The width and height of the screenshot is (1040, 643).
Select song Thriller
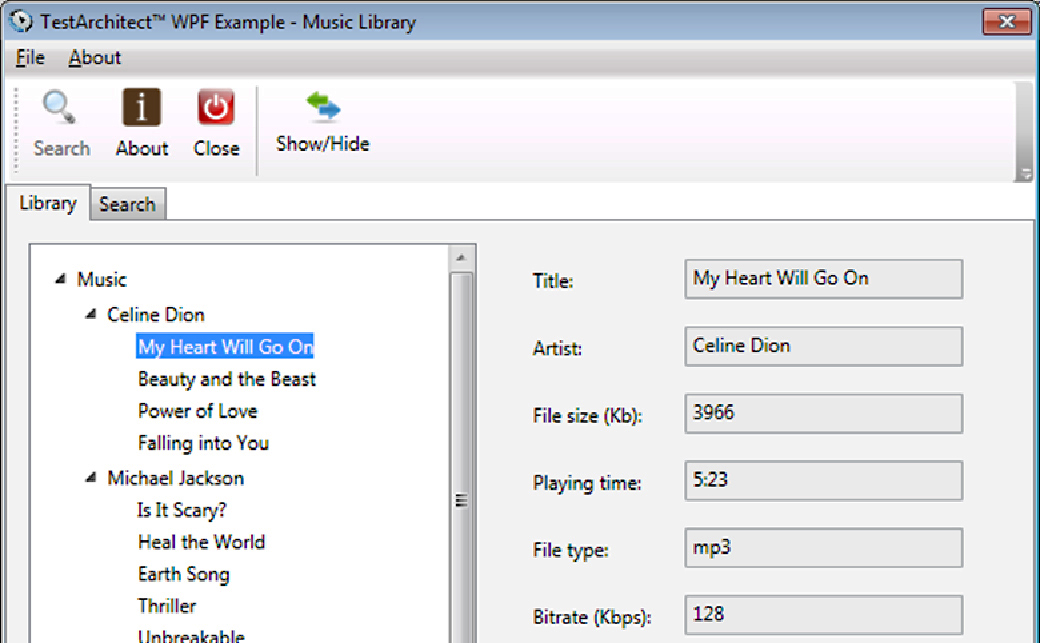coord(167,605)
